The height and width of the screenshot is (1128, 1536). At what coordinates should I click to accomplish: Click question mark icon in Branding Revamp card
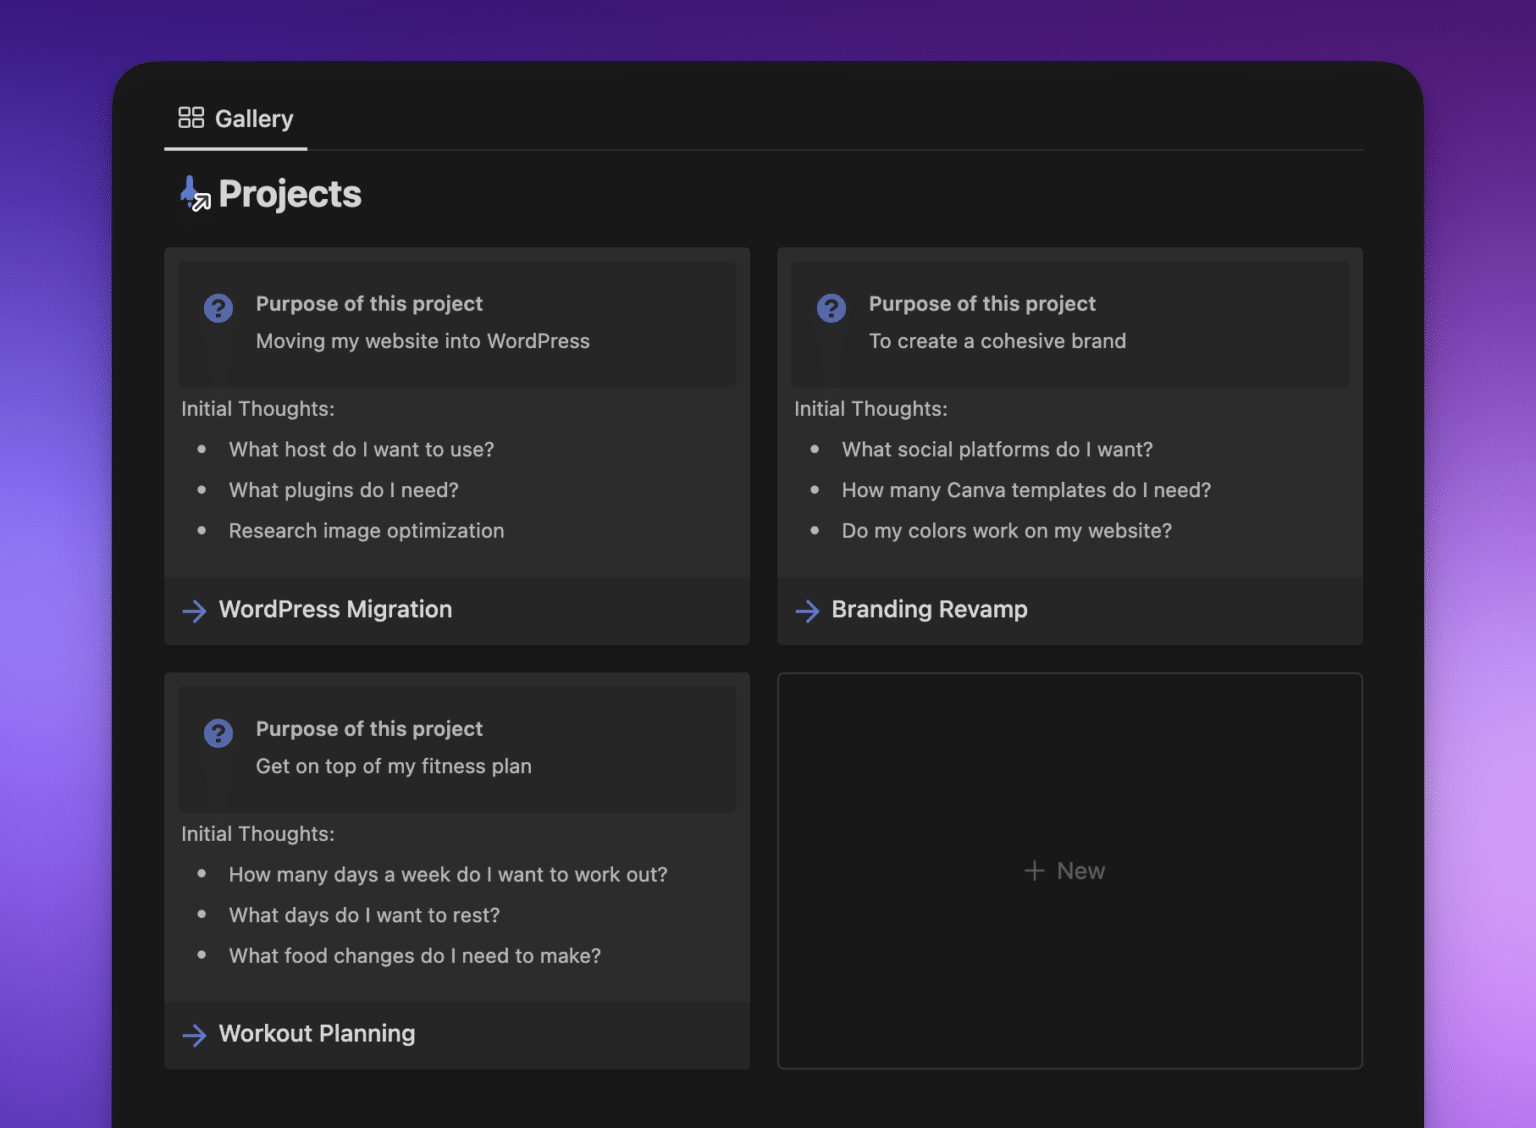[x=831, y=308]
